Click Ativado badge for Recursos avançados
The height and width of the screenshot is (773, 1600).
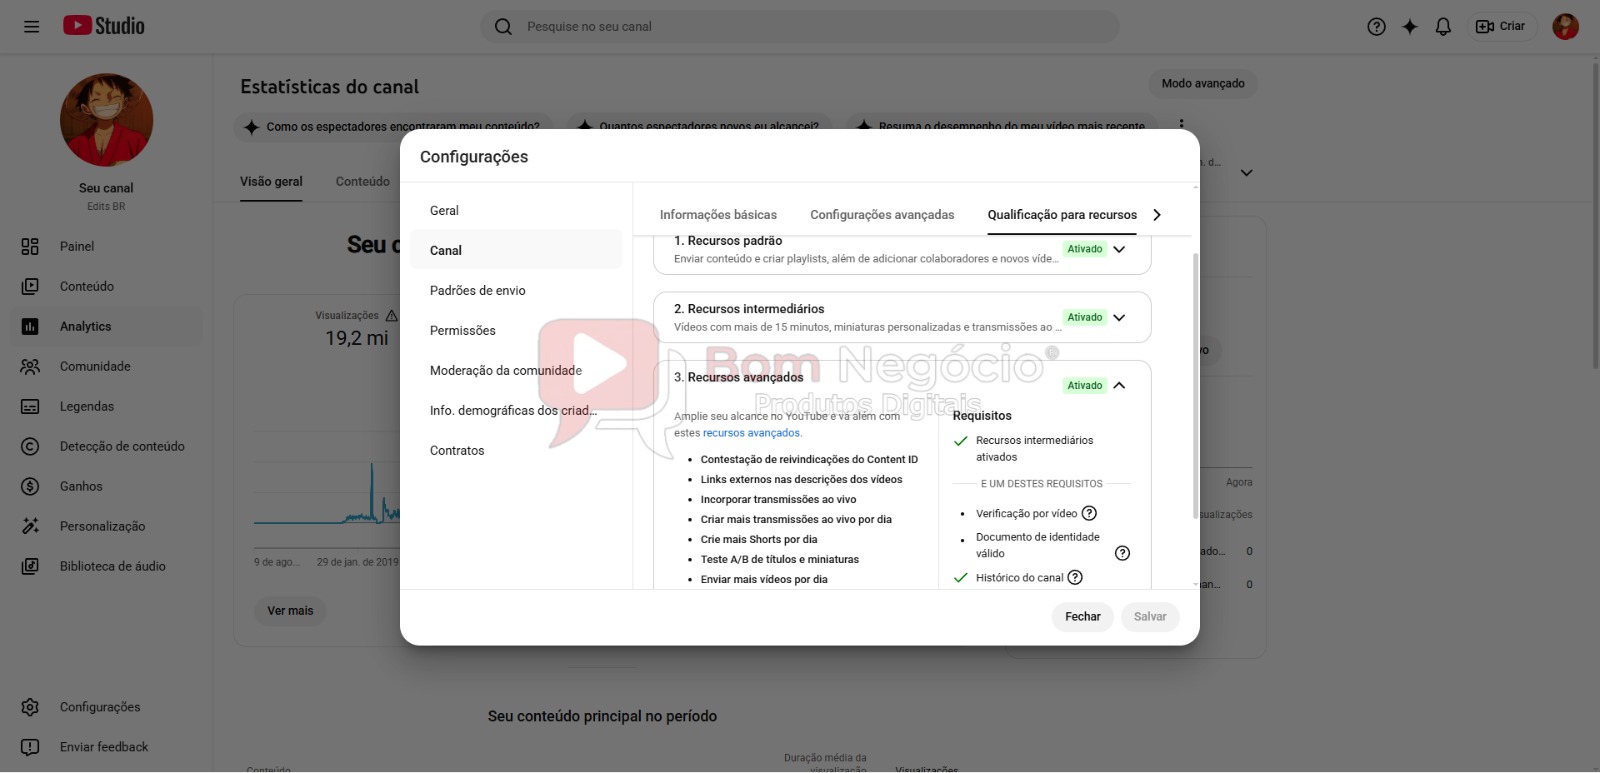(1085, 385)
